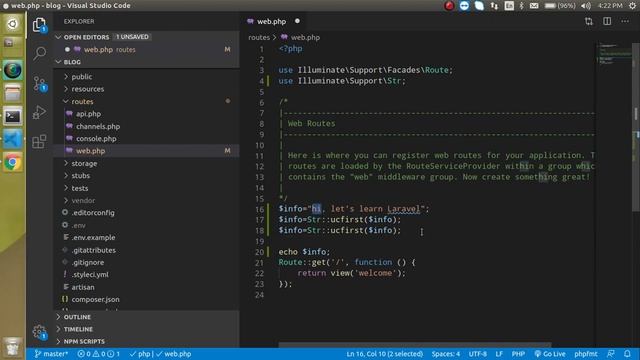Show errors and warnings from status bar

coord(98,354)
